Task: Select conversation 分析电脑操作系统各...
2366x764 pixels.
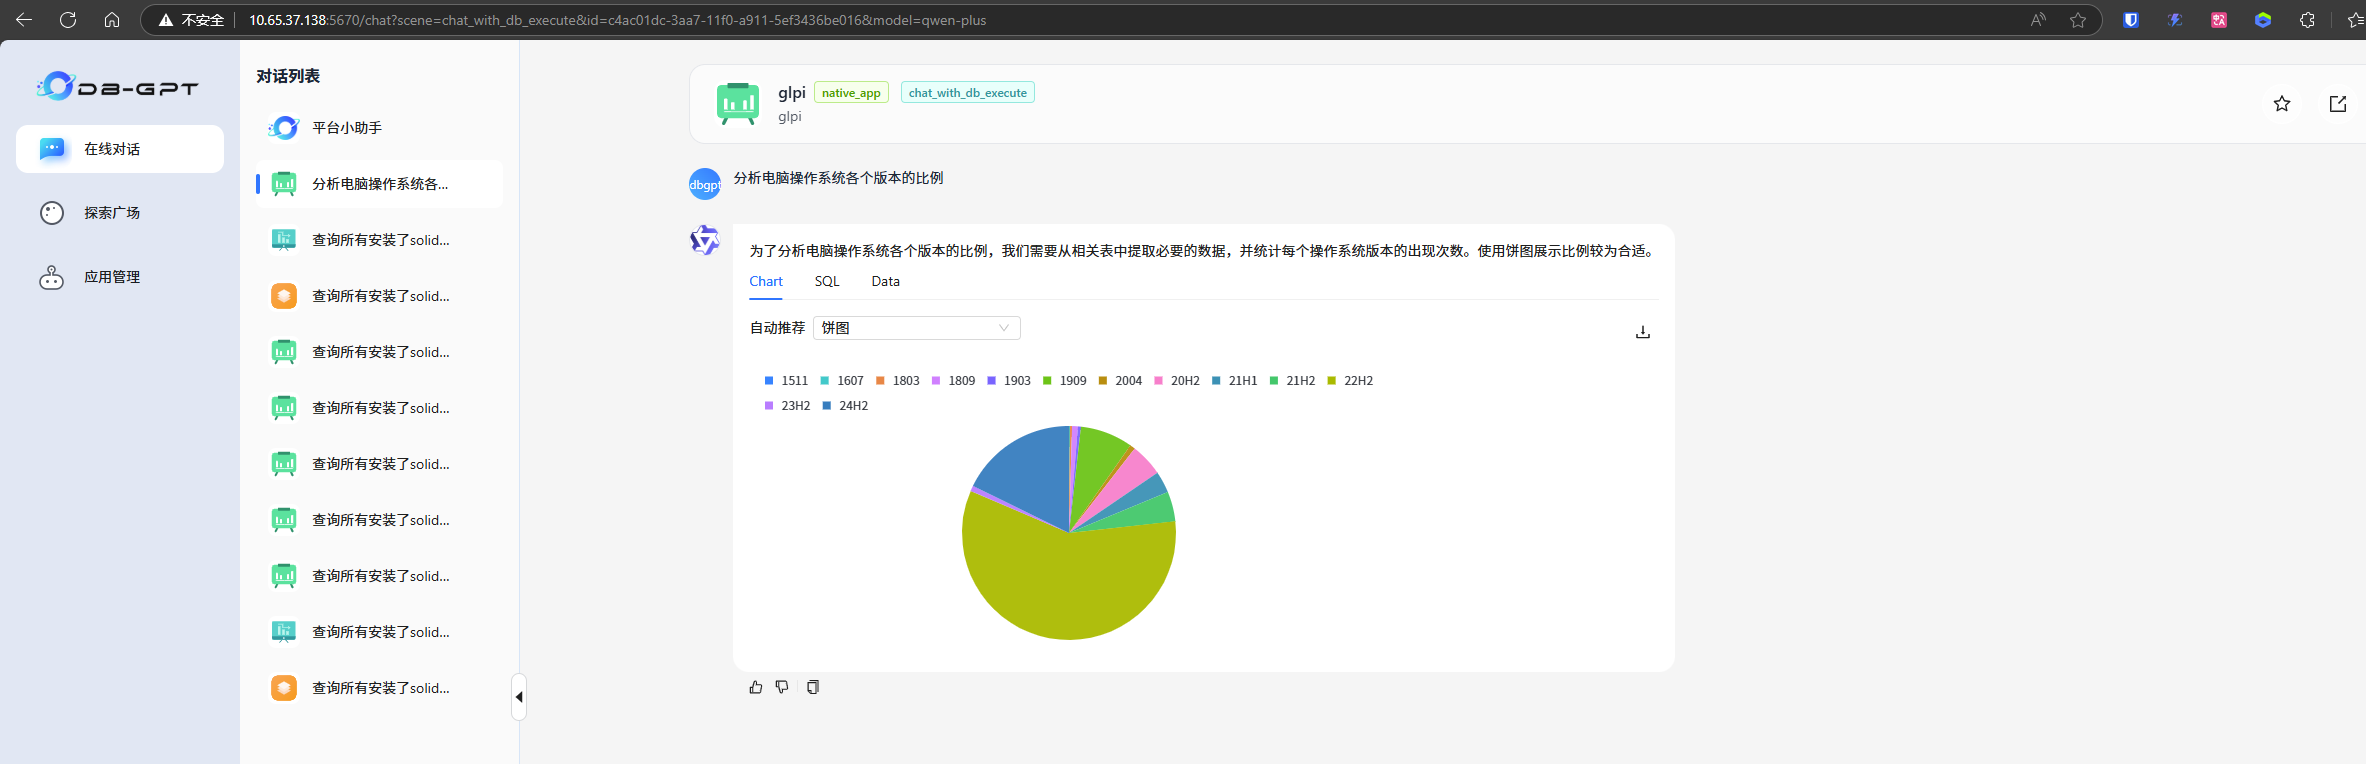Action: pos(379,184)
